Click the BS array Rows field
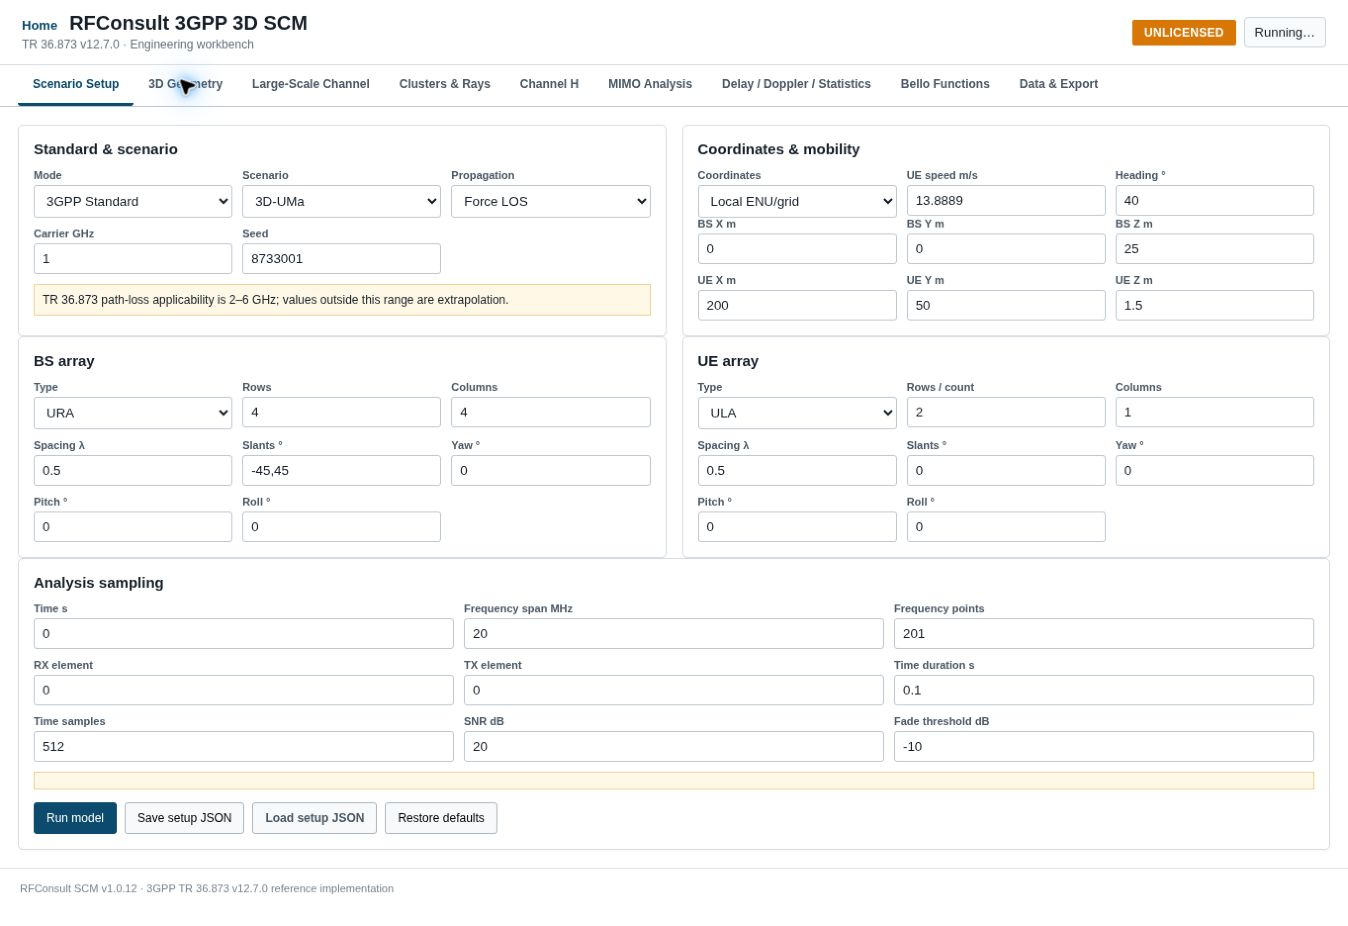The height and width of the screenshot is (926, 1348). point(341,412)
